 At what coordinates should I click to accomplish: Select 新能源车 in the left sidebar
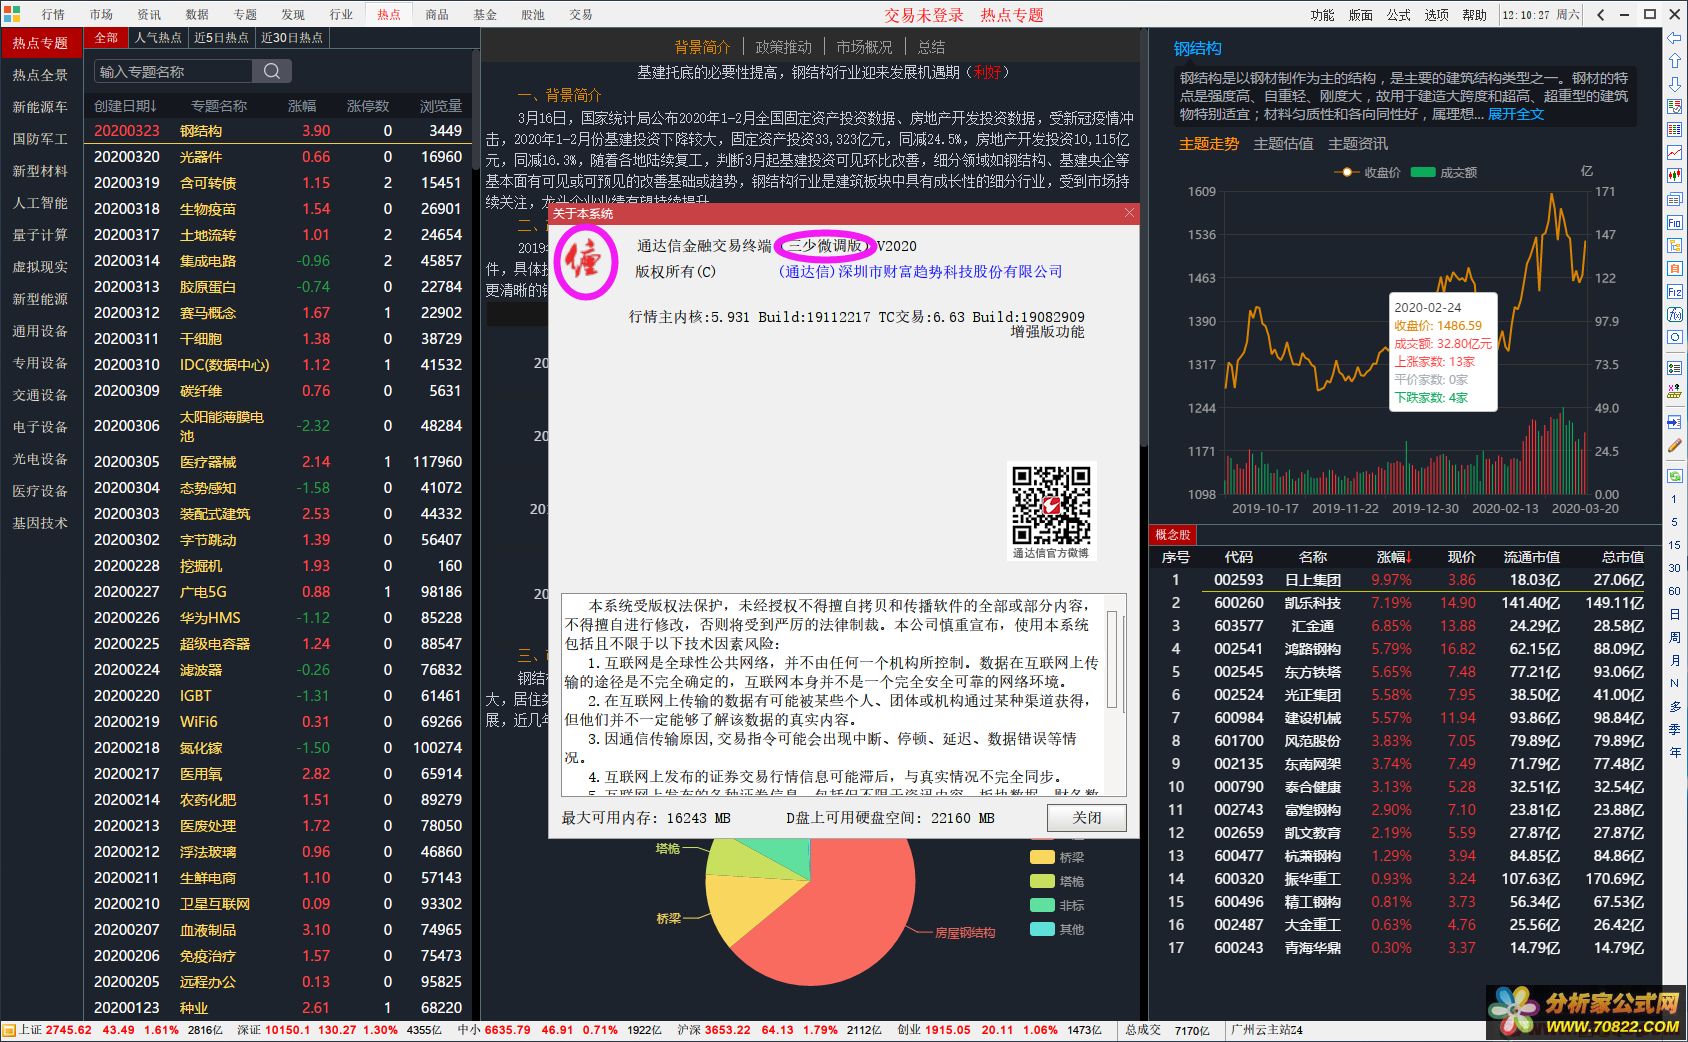[x=40, y=107]
